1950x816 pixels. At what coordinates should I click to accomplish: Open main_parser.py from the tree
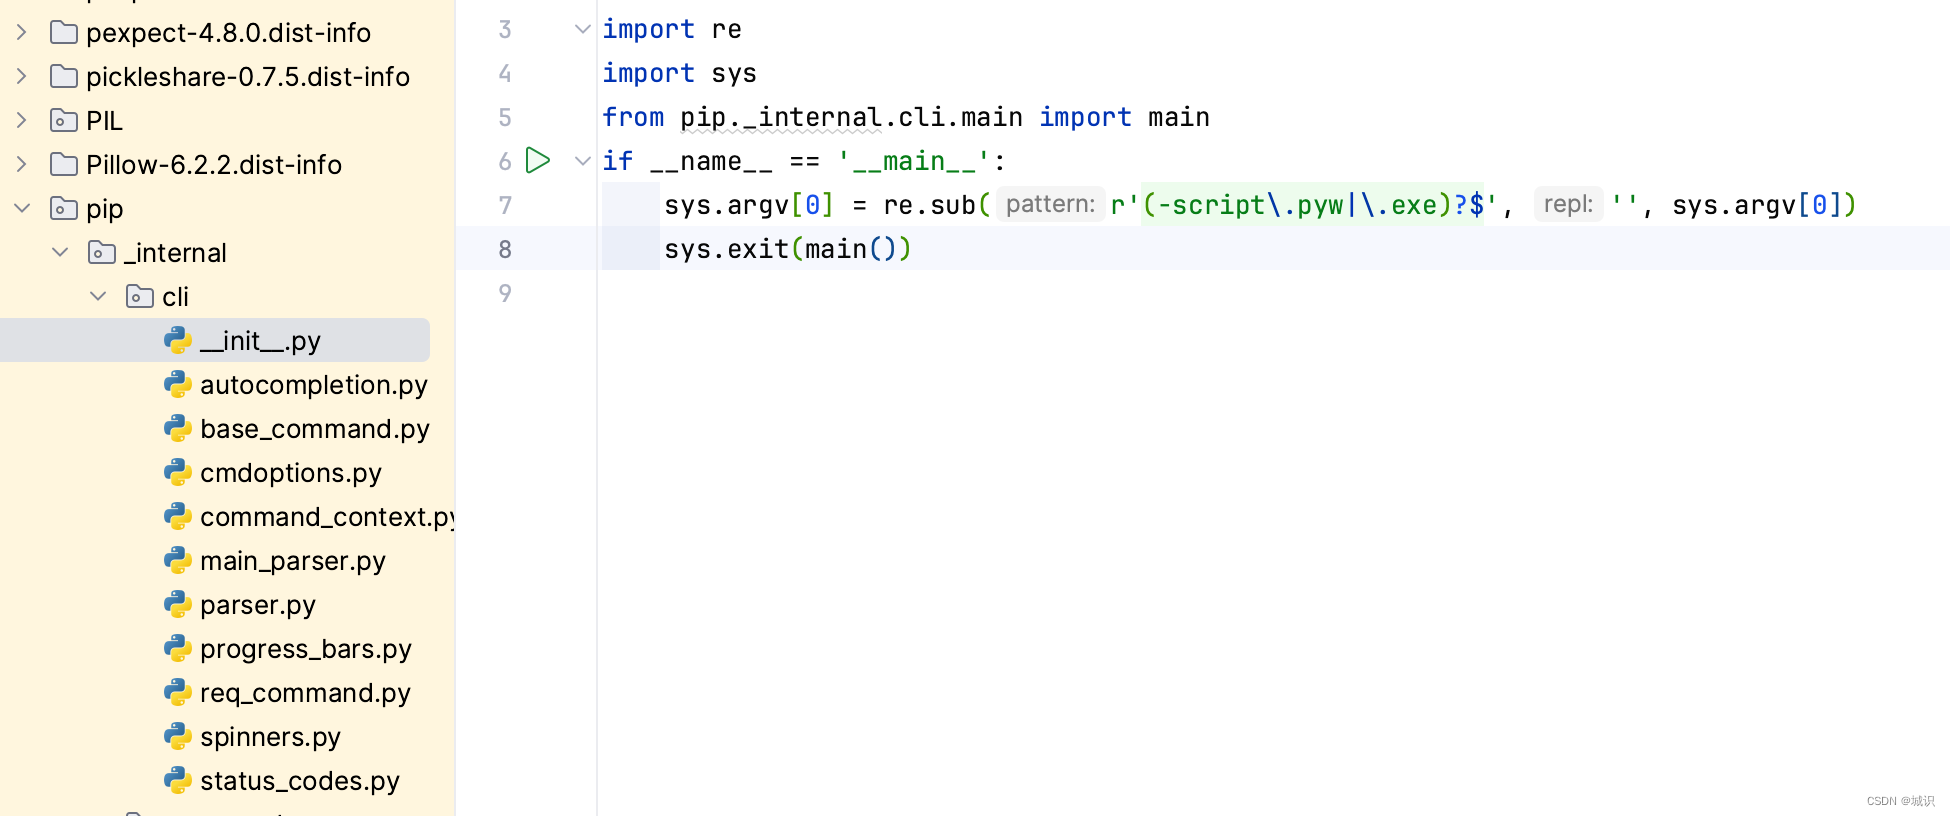point(293,561)
